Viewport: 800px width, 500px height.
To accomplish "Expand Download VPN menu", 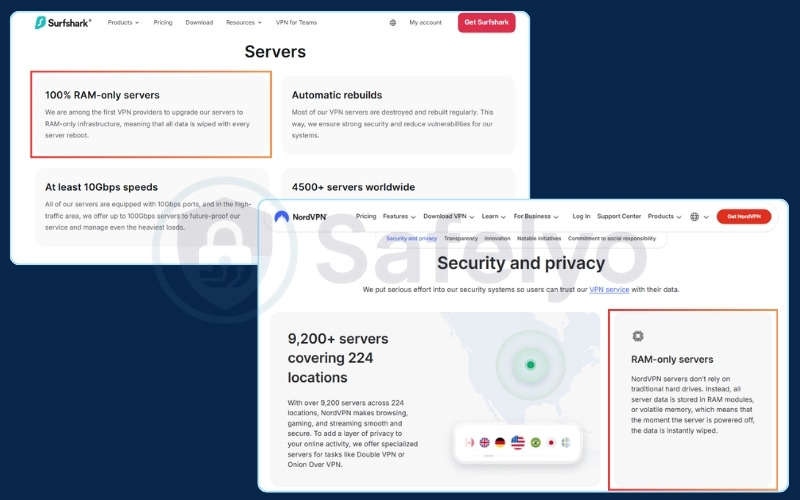I will click(448, 216).
